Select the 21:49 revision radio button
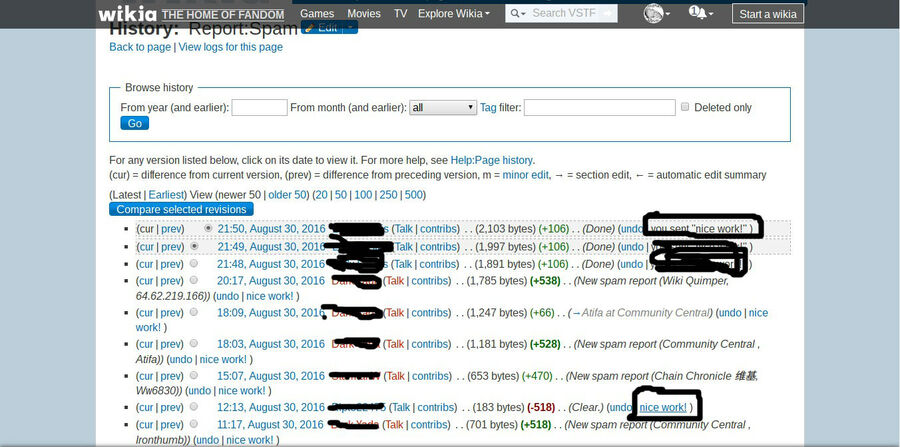 click(x=195, y=246)
